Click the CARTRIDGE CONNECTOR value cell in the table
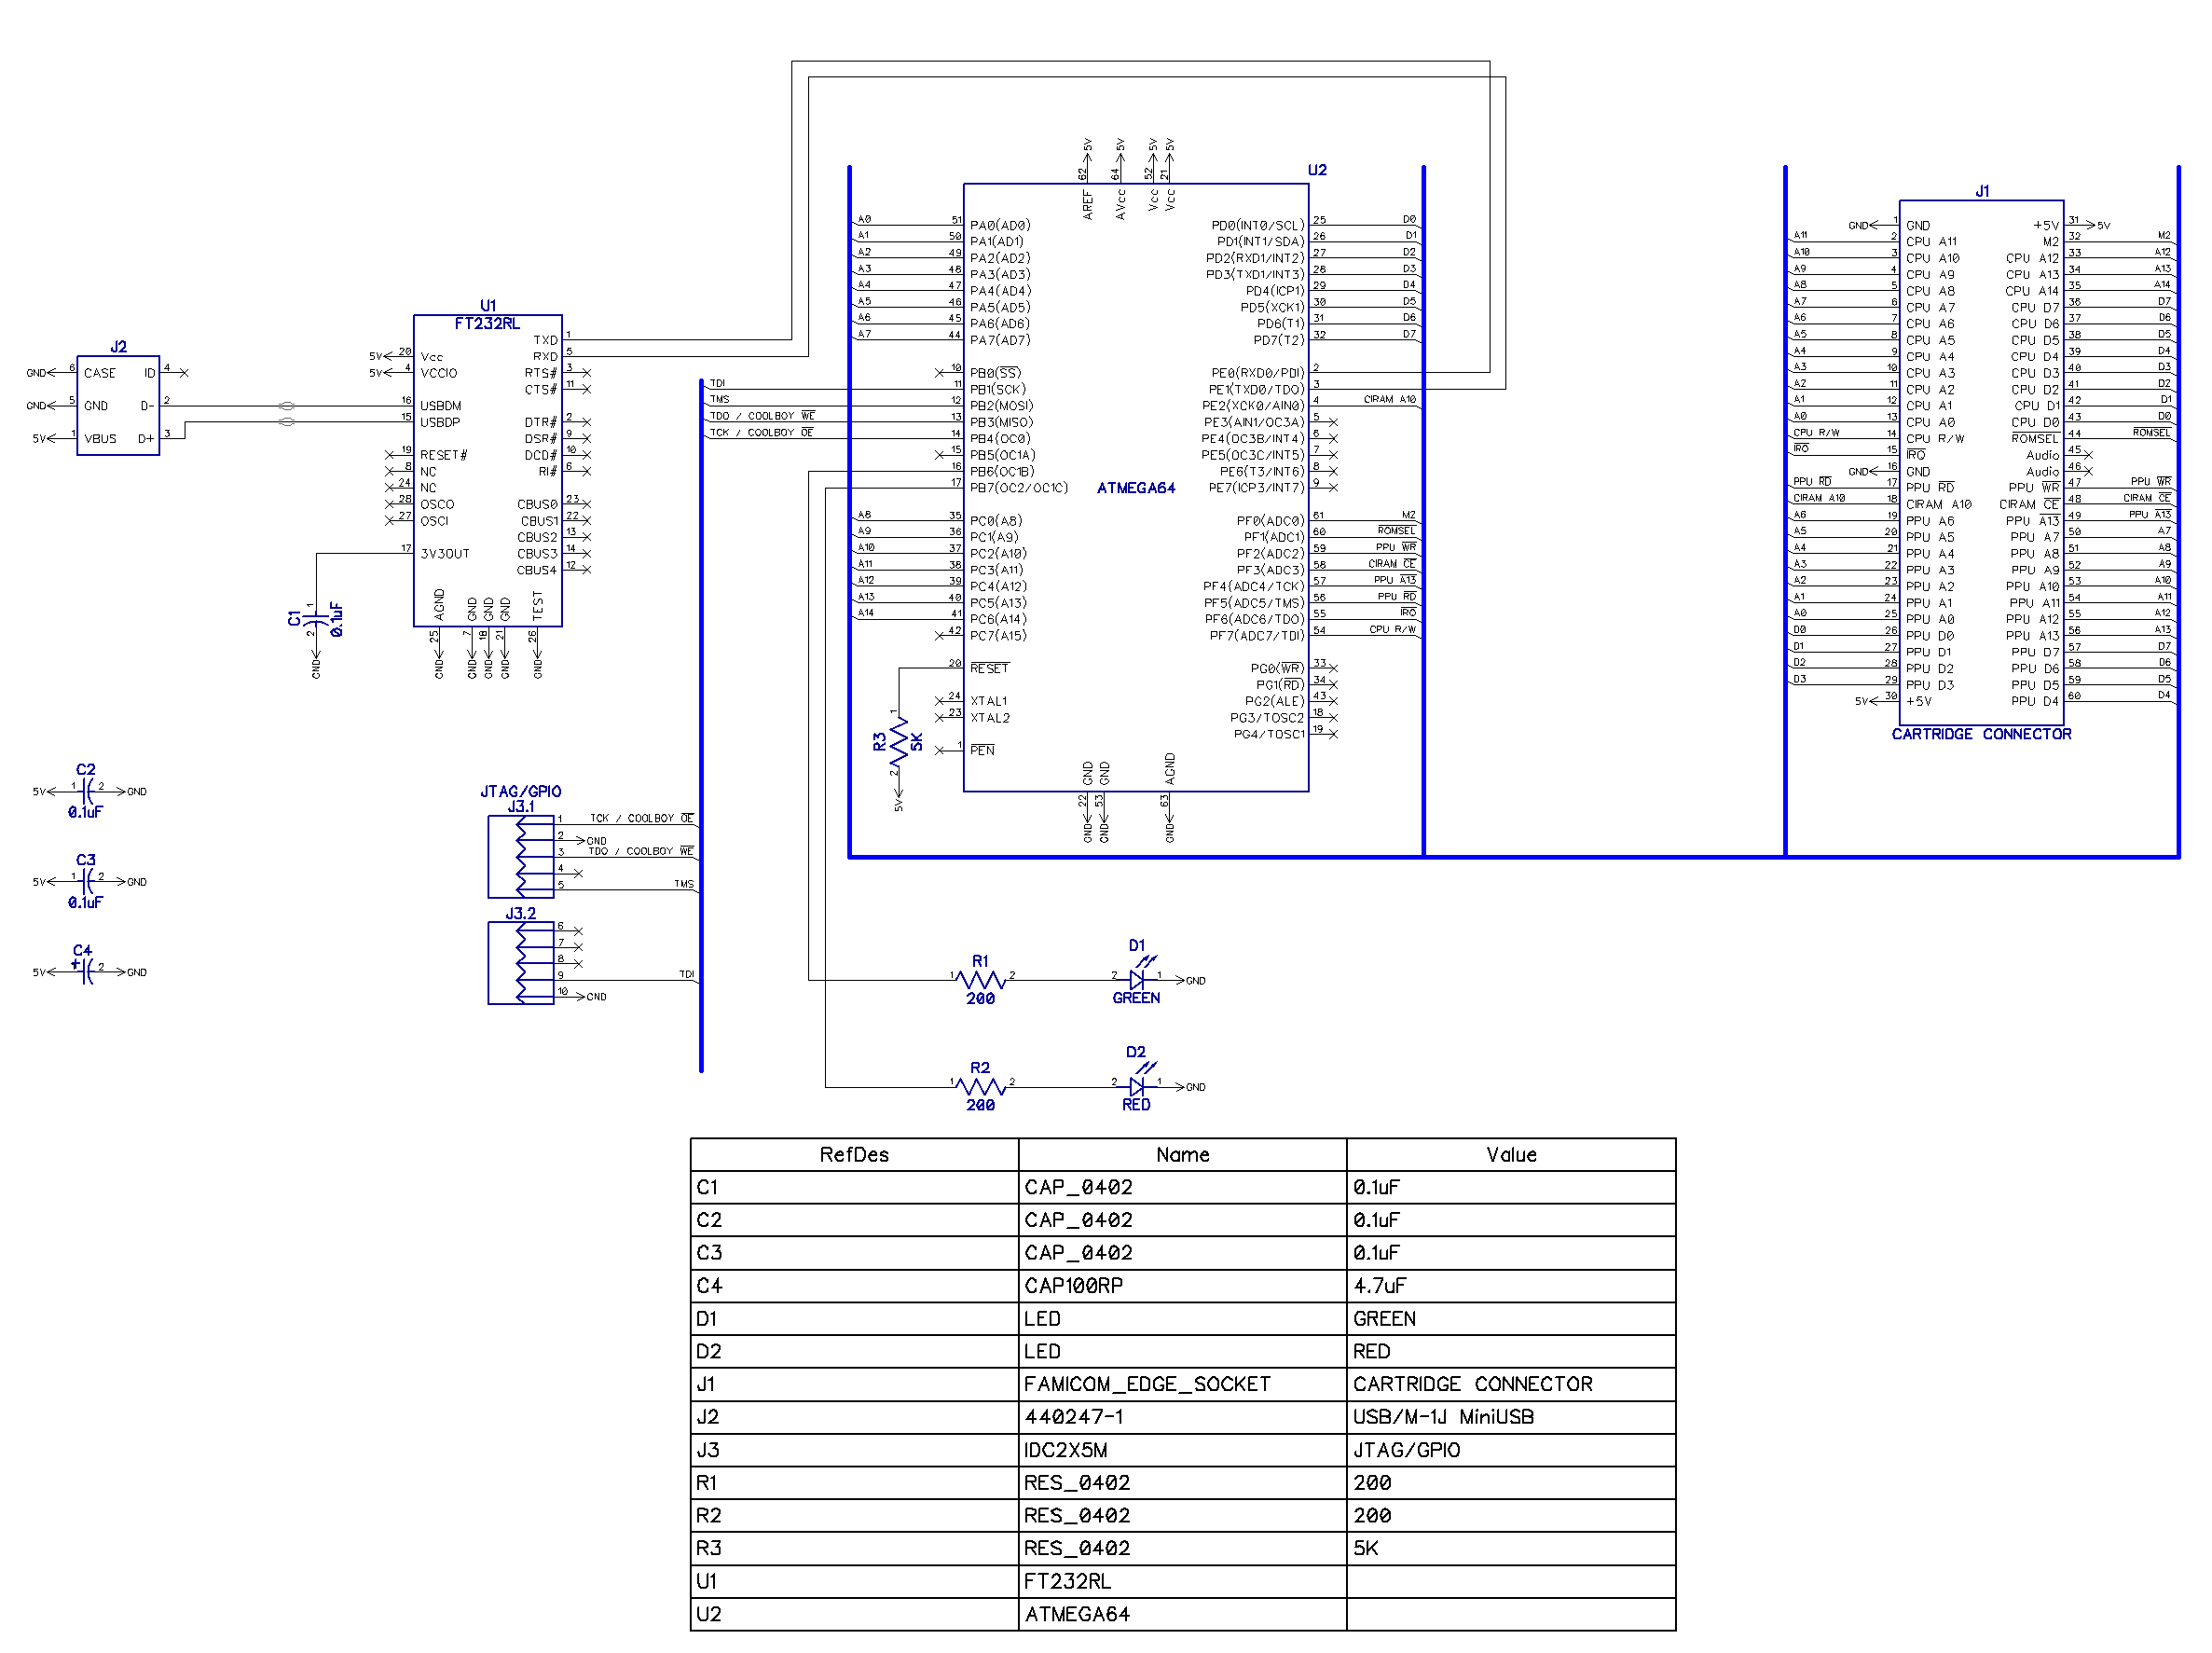2212x1653 pixels. [x=1511, y=1384]
